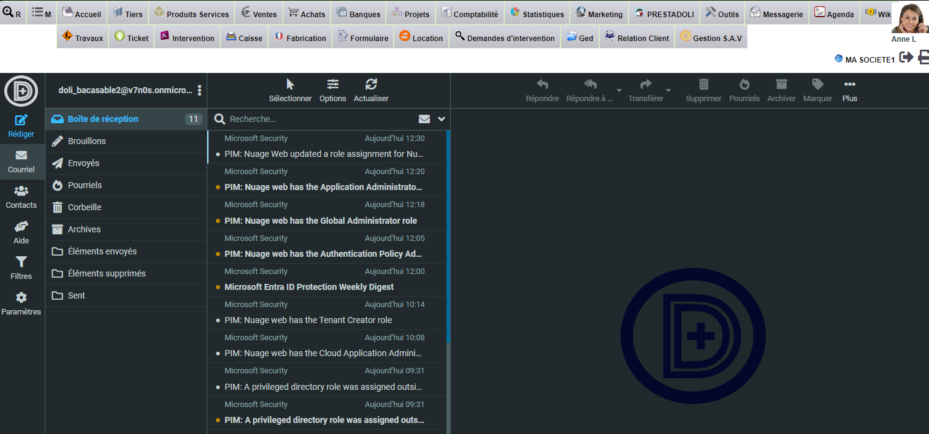This screenshot has height=434, width=929.
Task: Open the Brouillons folder
Action: 126,141
